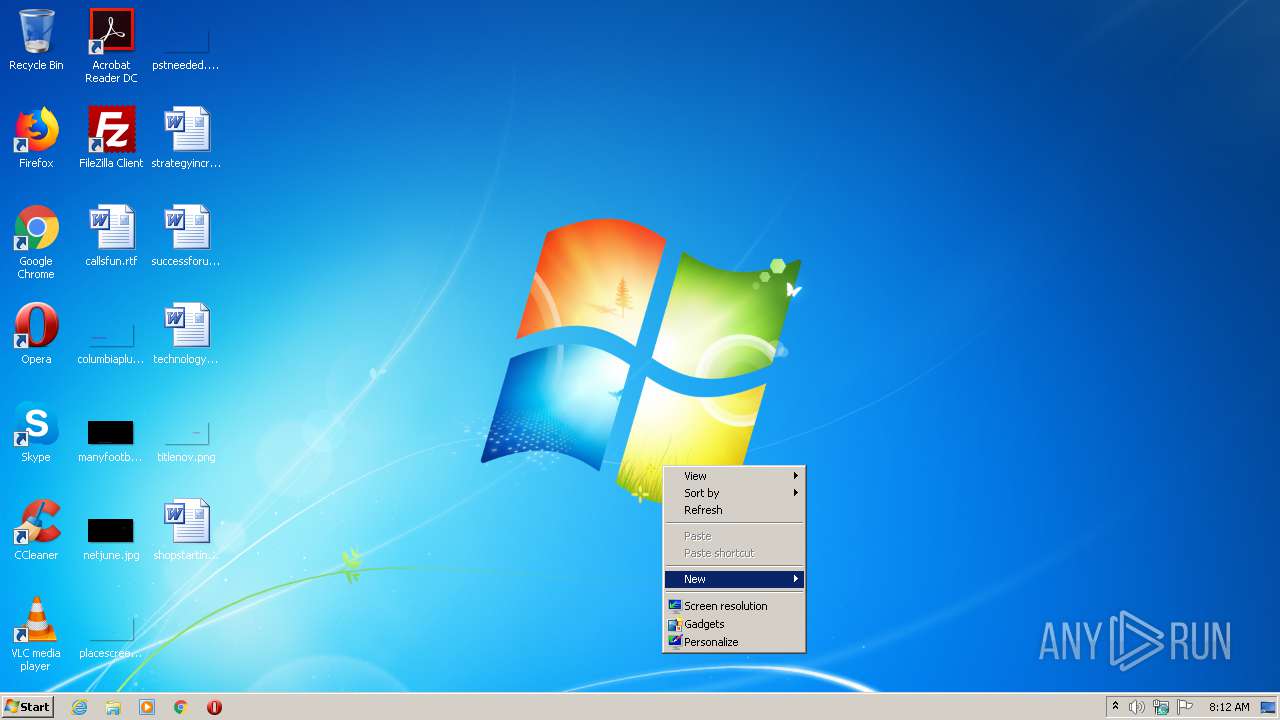Open FileZilla Client shortcut

pos(111,138)
